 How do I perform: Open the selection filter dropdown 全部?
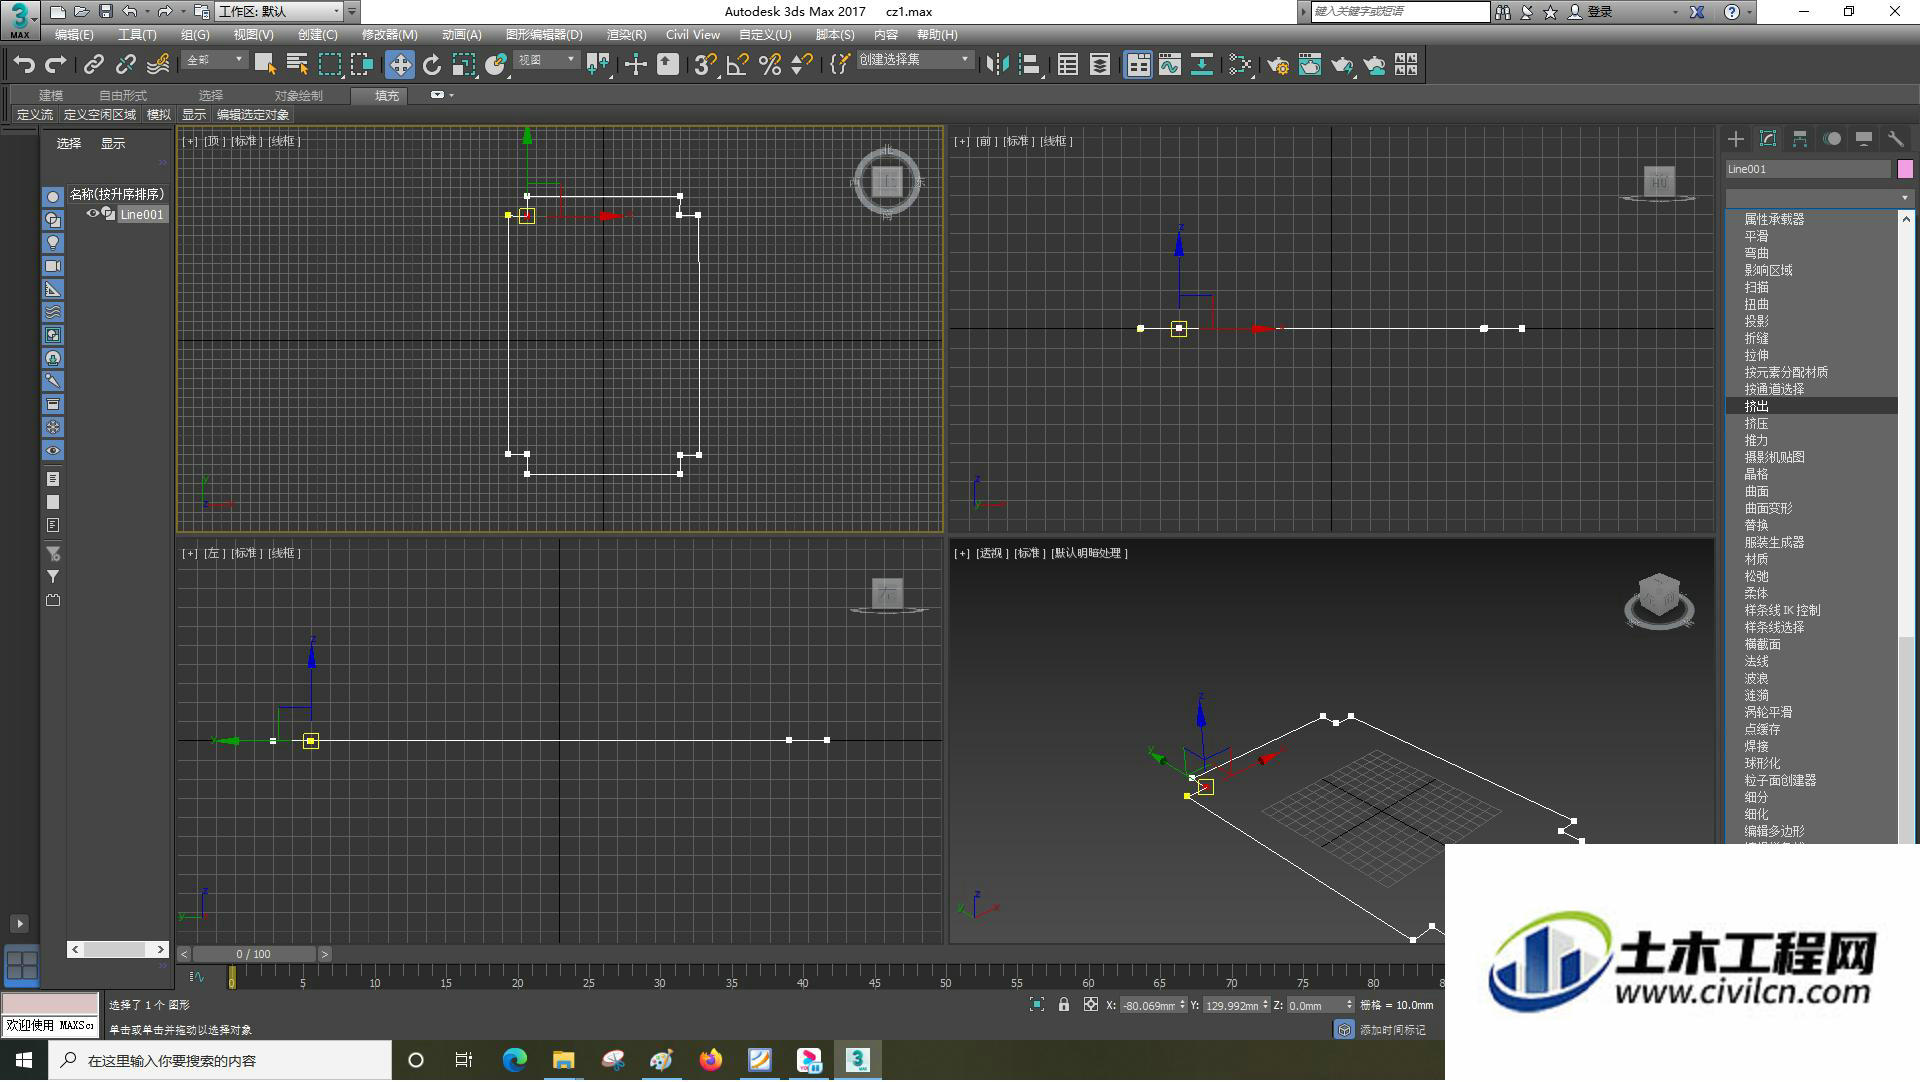(x=214, y=60)
